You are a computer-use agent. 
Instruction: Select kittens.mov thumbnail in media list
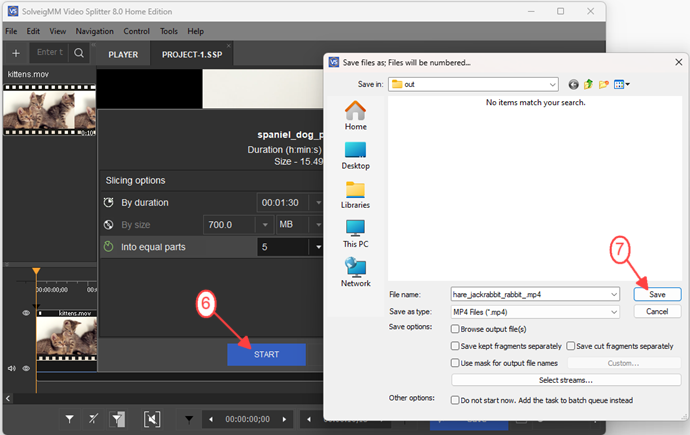pyautogui.click(x=49, y=110)
